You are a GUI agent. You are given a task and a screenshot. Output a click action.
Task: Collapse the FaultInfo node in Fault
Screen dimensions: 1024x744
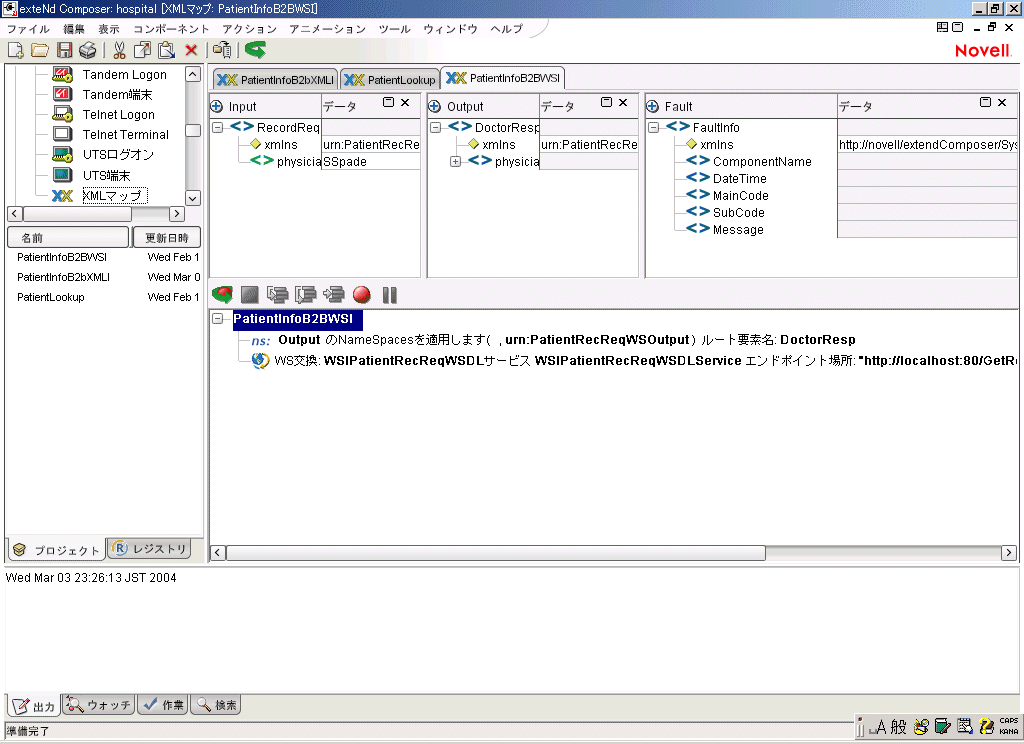tap(654, 127)
